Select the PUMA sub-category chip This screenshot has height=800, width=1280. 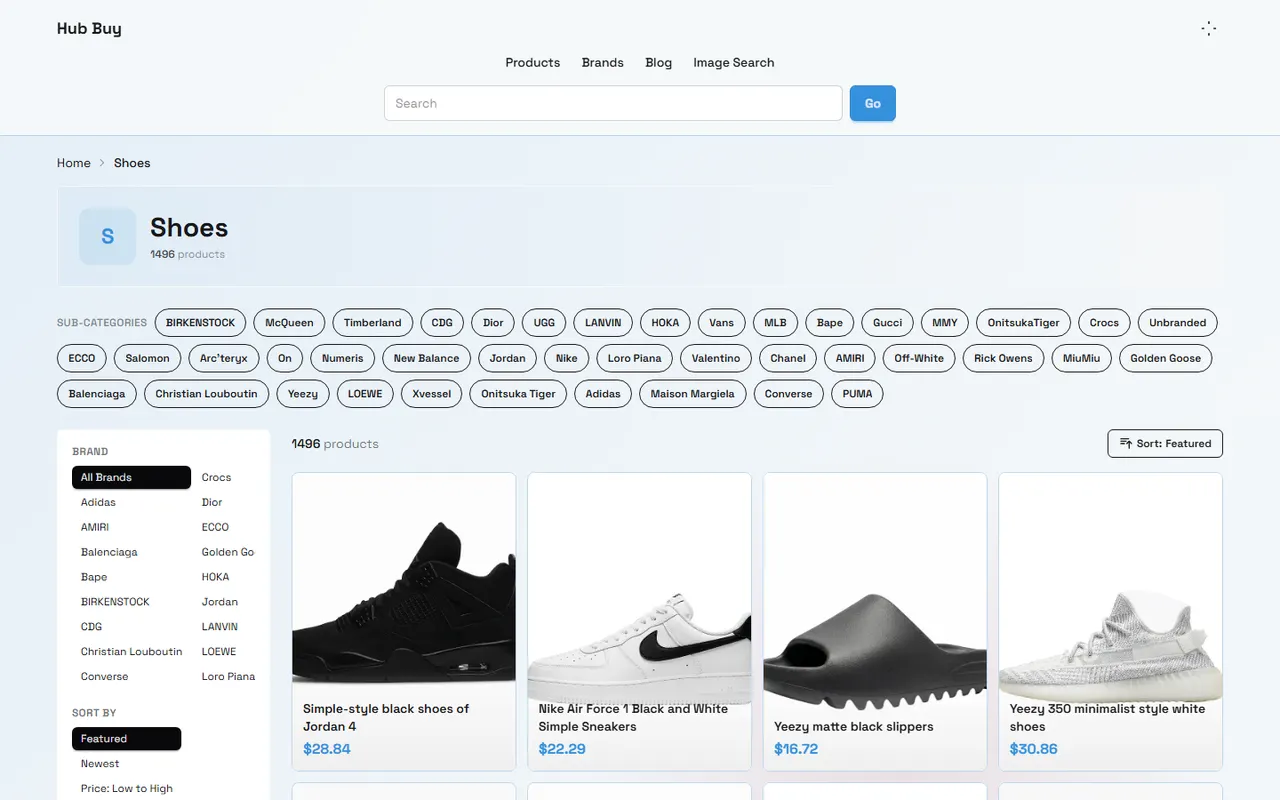click(857, 394)
